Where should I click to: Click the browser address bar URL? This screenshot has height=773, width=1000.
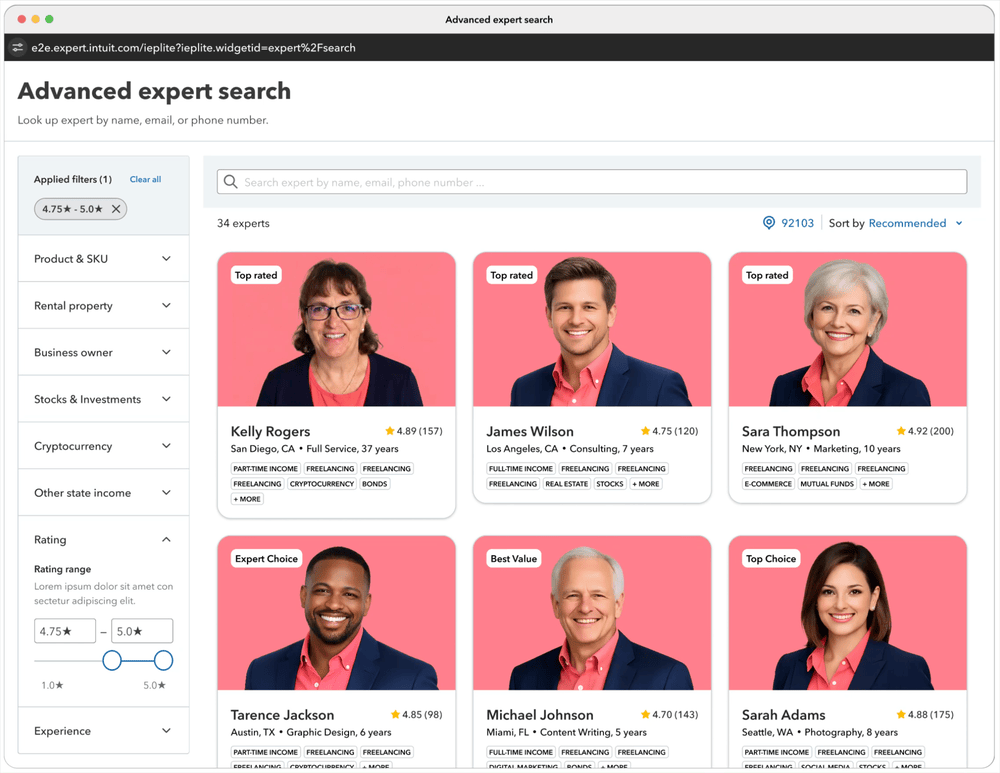click(x=193, y=47)
